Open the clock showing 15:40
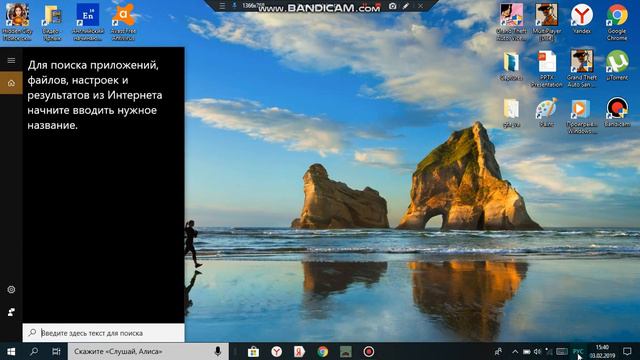The width and height of the screenshot is (640, 360). (x=602, y=351)
